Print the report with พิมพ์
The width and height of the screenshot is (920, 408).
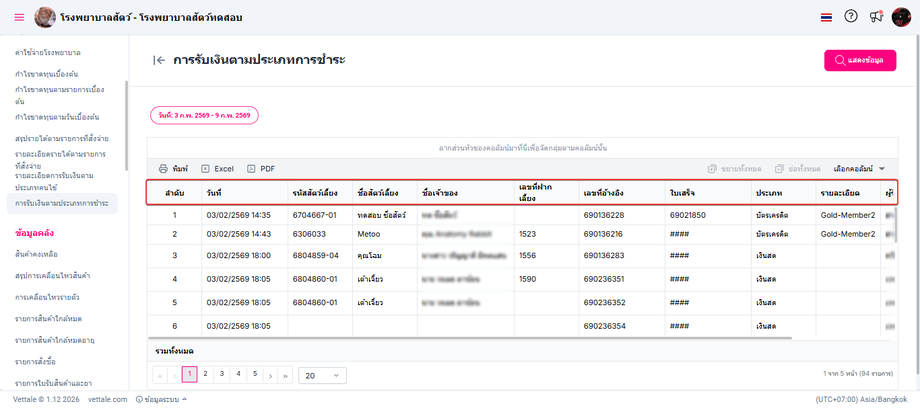click(x=174, y=168)
